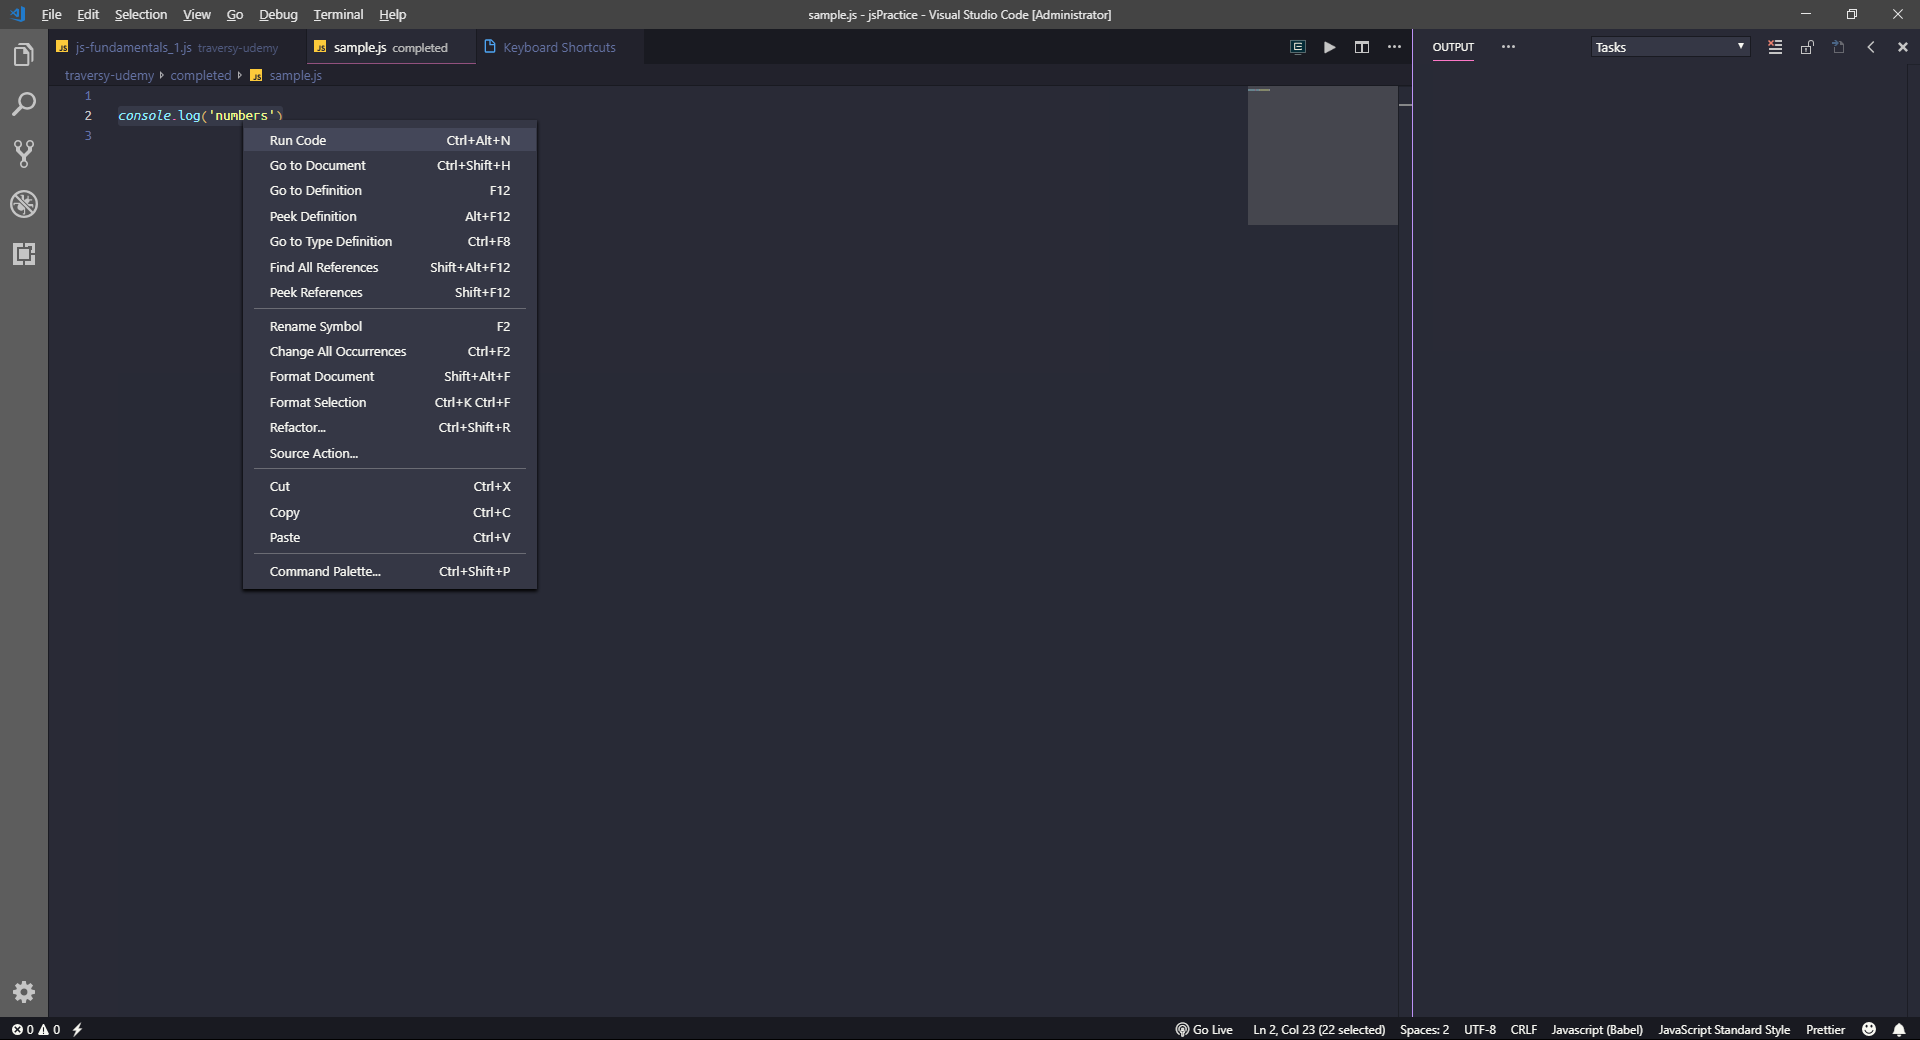Change the CRLF end-of-line sequence
This screenshot has width=1920, height=1040.
pyautogui.click(x=1524, y=1029)
